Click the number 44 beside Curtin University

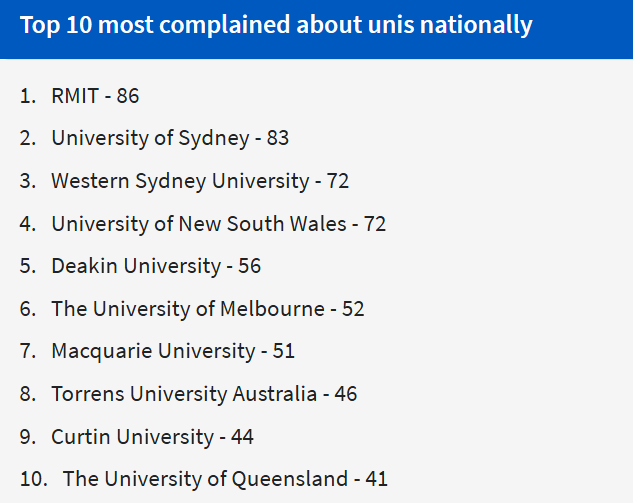point(242,437)
